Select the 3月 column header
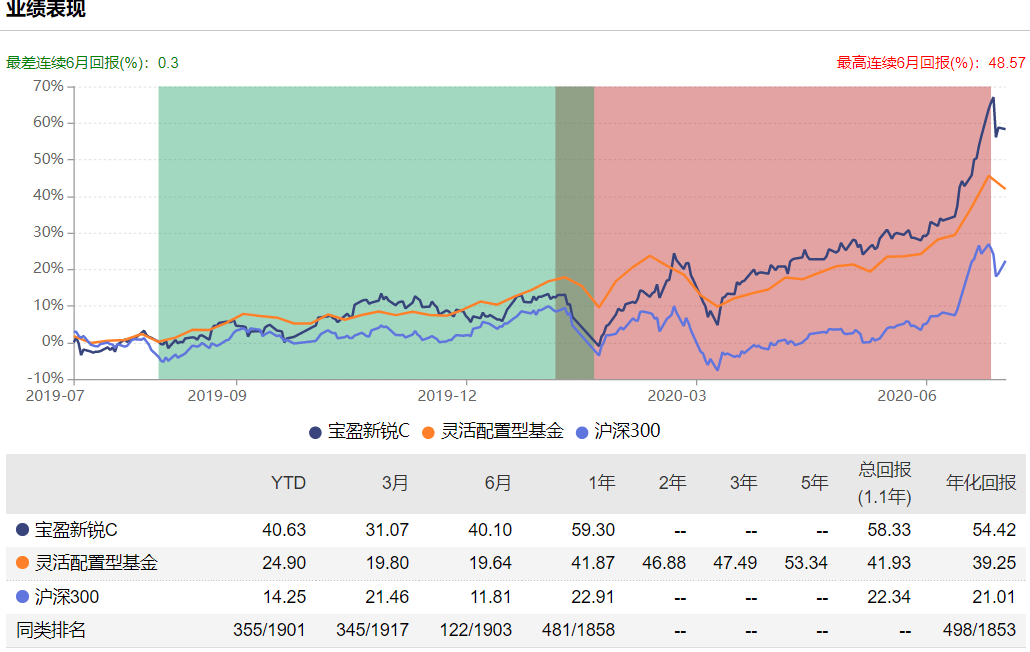Screen dimensions: 1030x652 [x=395, y=483]
